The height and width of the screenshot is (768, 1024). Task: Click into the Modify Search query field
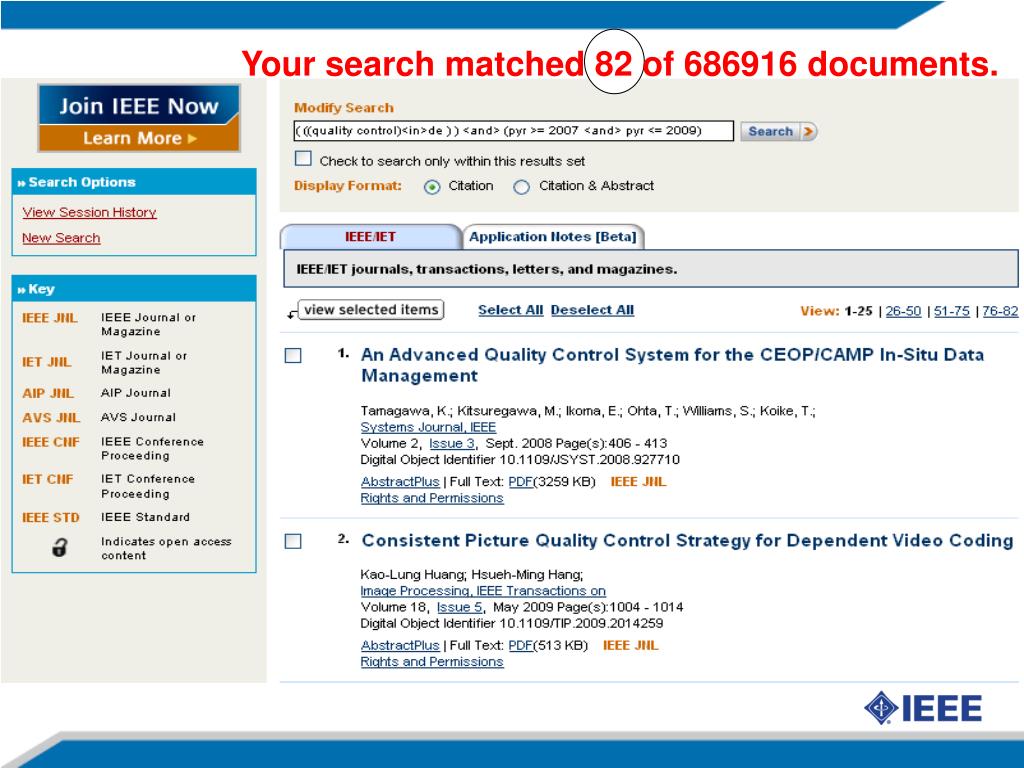coord(513,131)
